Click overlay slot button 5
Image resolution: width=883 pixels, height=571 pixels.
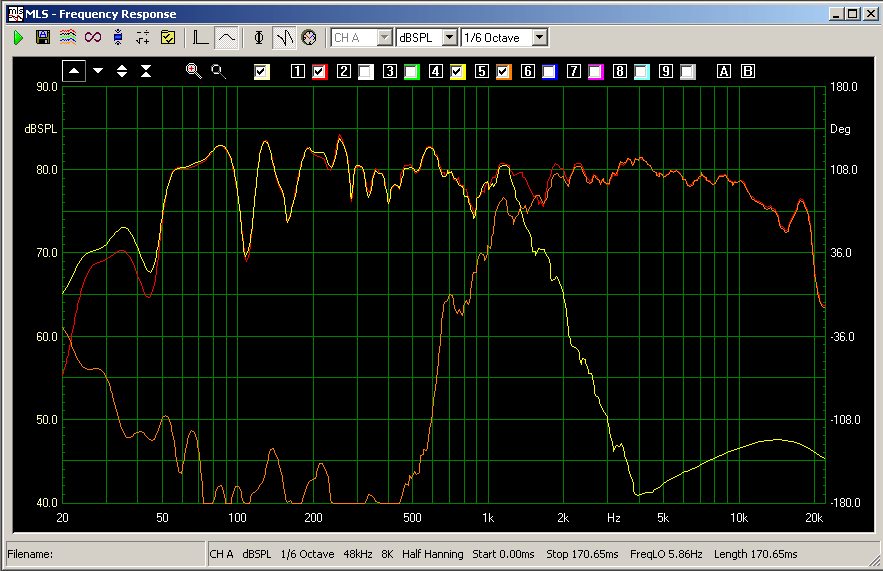(x=481, y=71)
